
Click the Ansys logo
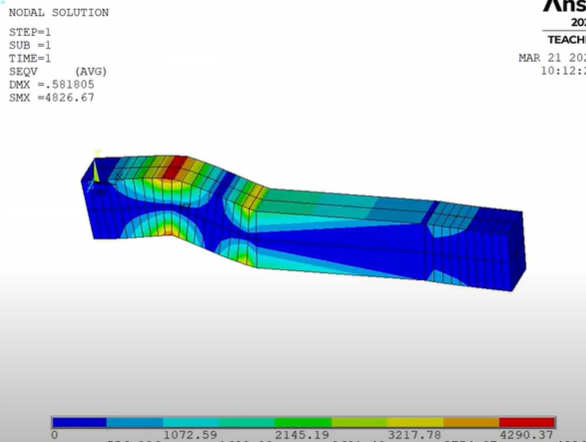click(564, 6)
